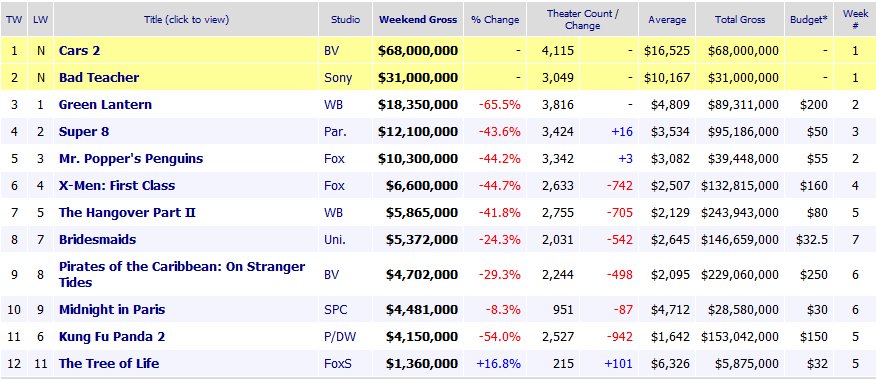Open the Bridesmaids title link
Screen dimensions: 876x379
click(97, 240)
